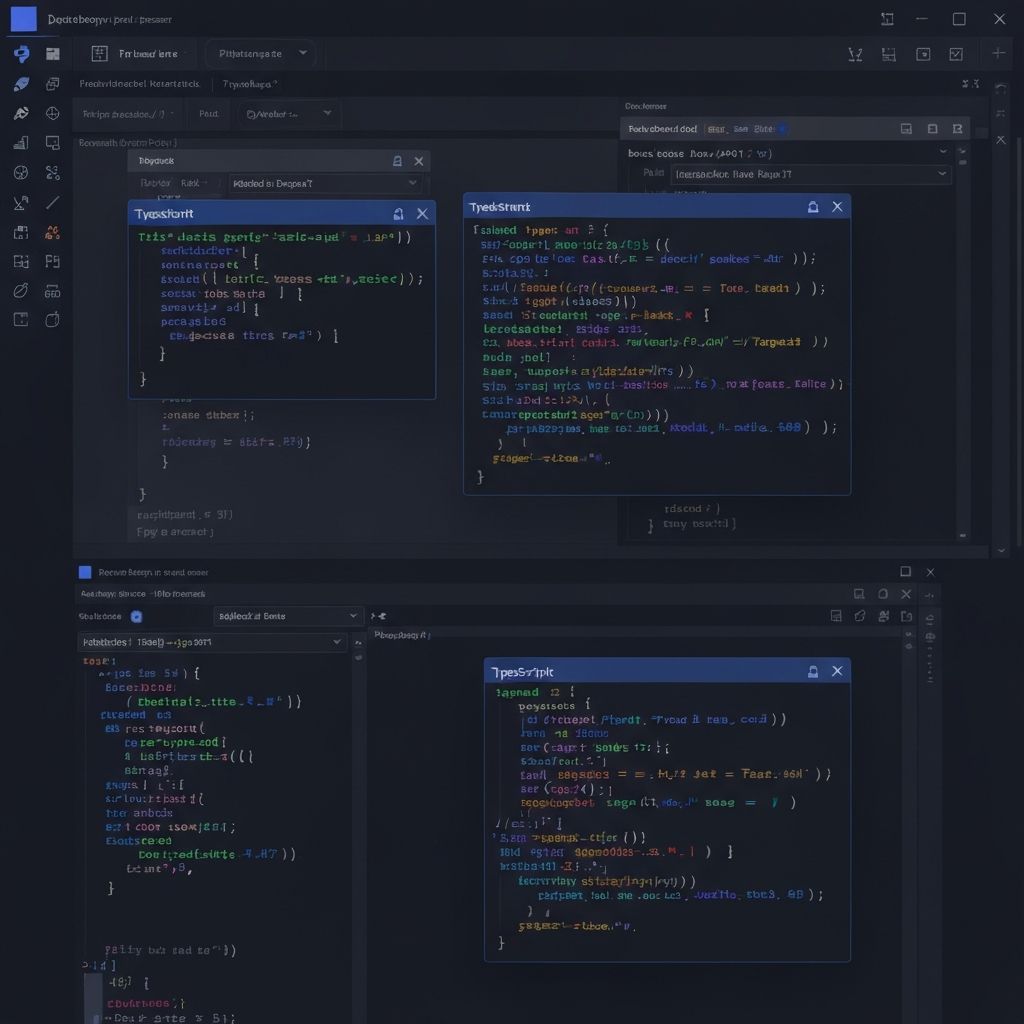Select the second tab beside the vertical divider
Image resolution: width=1024 pixels, height=1024 pixels.
coord(249,85)
